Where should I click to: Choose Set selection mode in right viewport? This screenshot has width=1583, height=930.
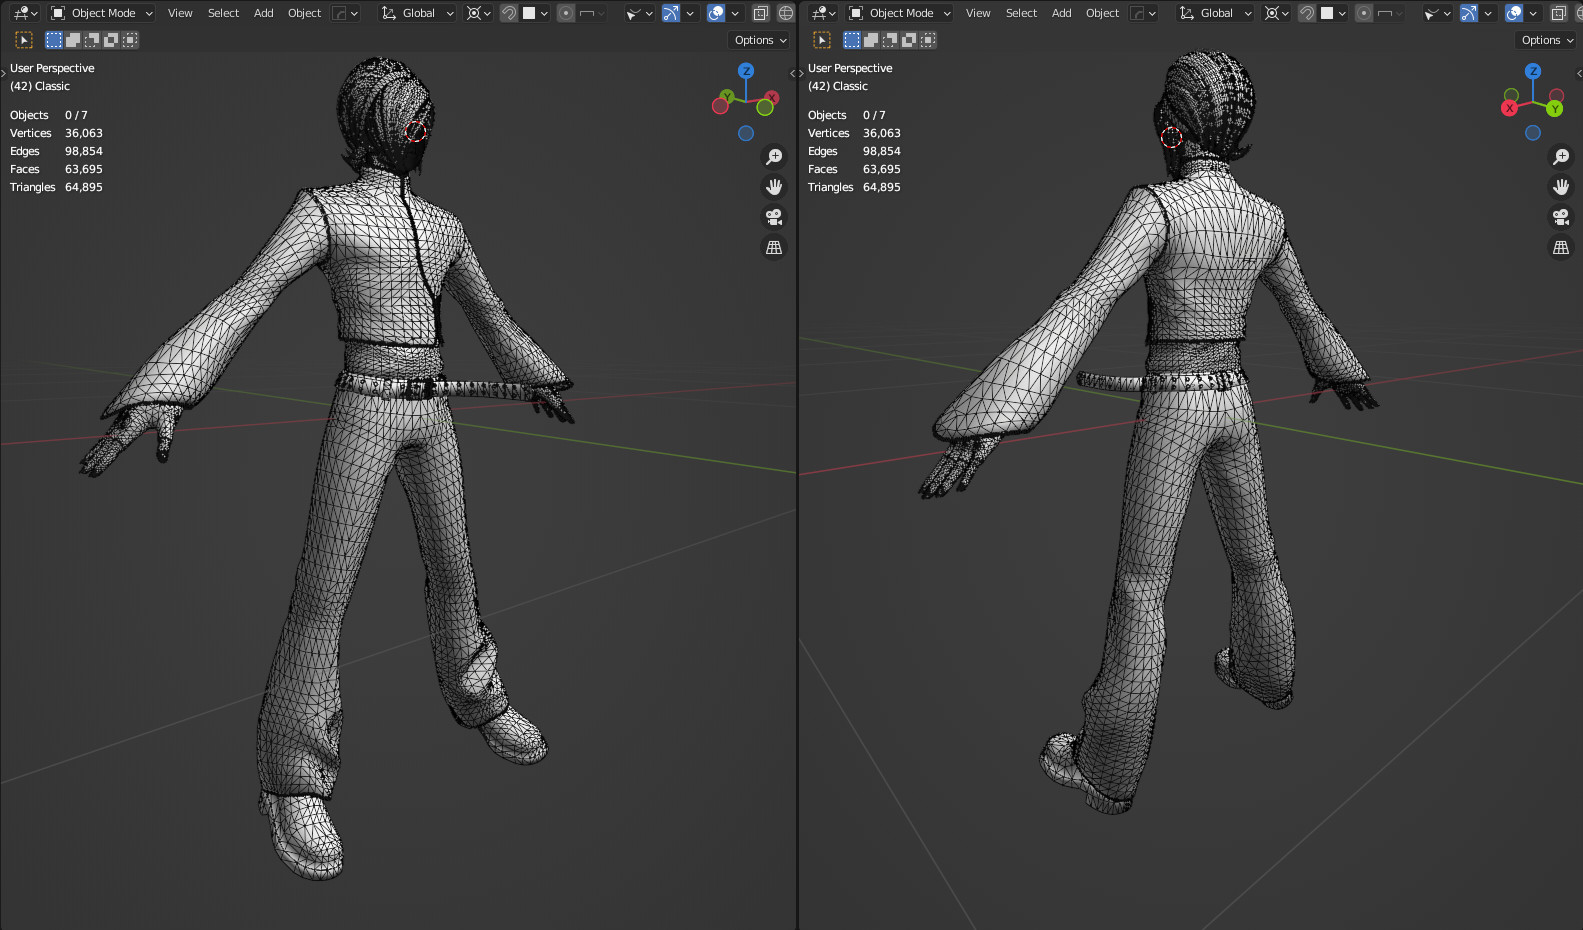point(852,40)
